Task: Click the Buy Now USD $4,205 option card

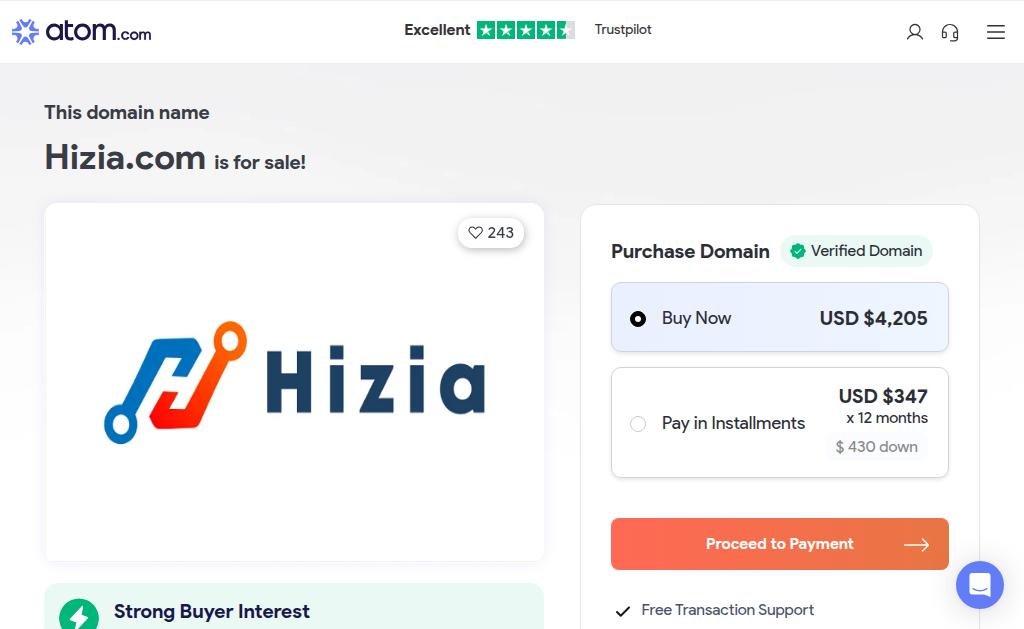Action: click(x=780, y=317)
